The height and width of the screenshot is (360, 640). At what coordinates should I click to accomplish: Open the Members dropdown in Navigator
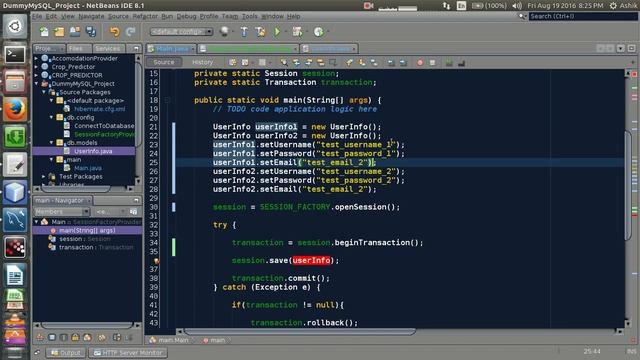[x=62, y=211]
